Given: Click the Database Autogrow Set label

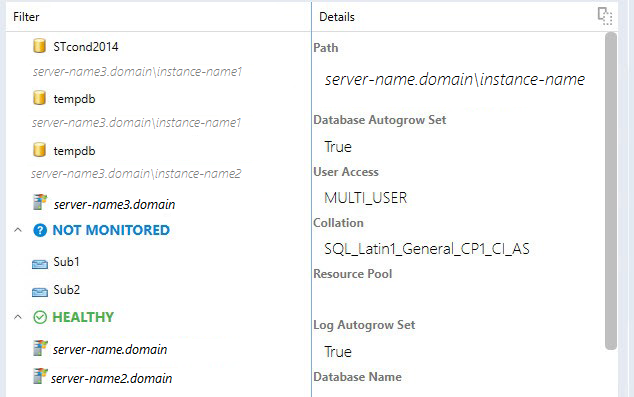Looking at the screenshot, I should click(x=380, y=120).
